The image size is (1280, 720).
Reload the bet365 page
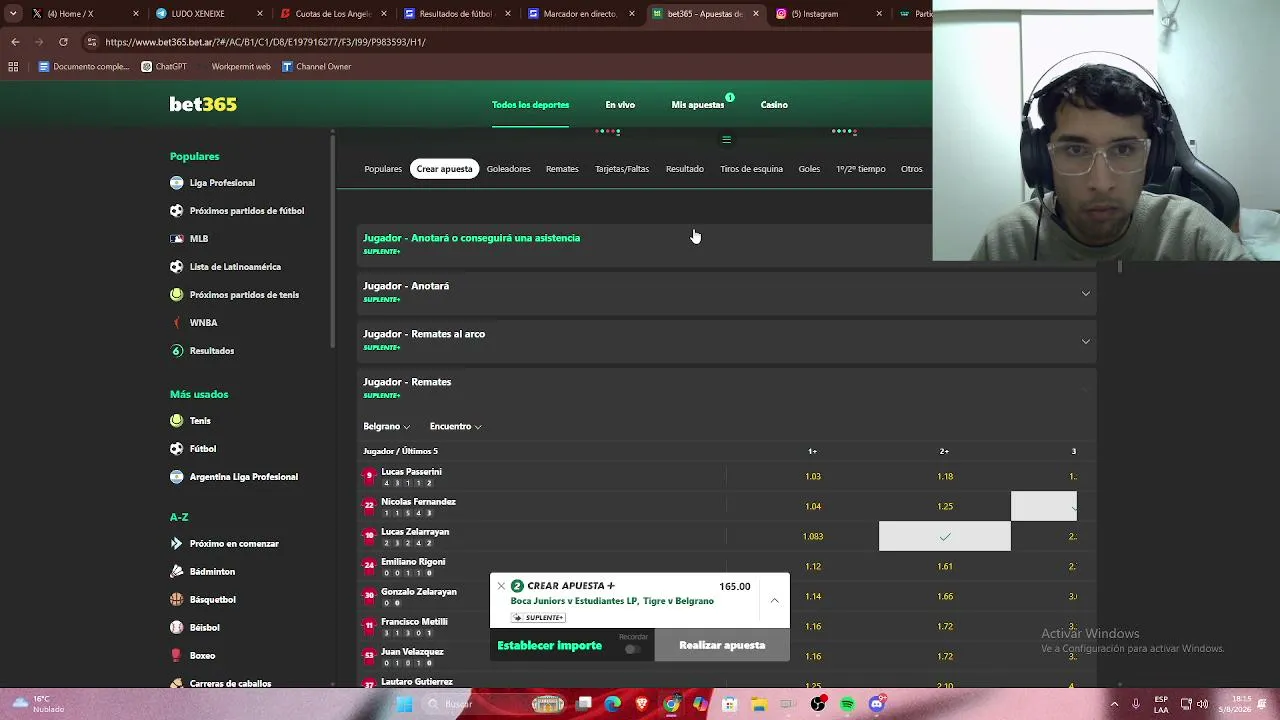click(63, 42)
